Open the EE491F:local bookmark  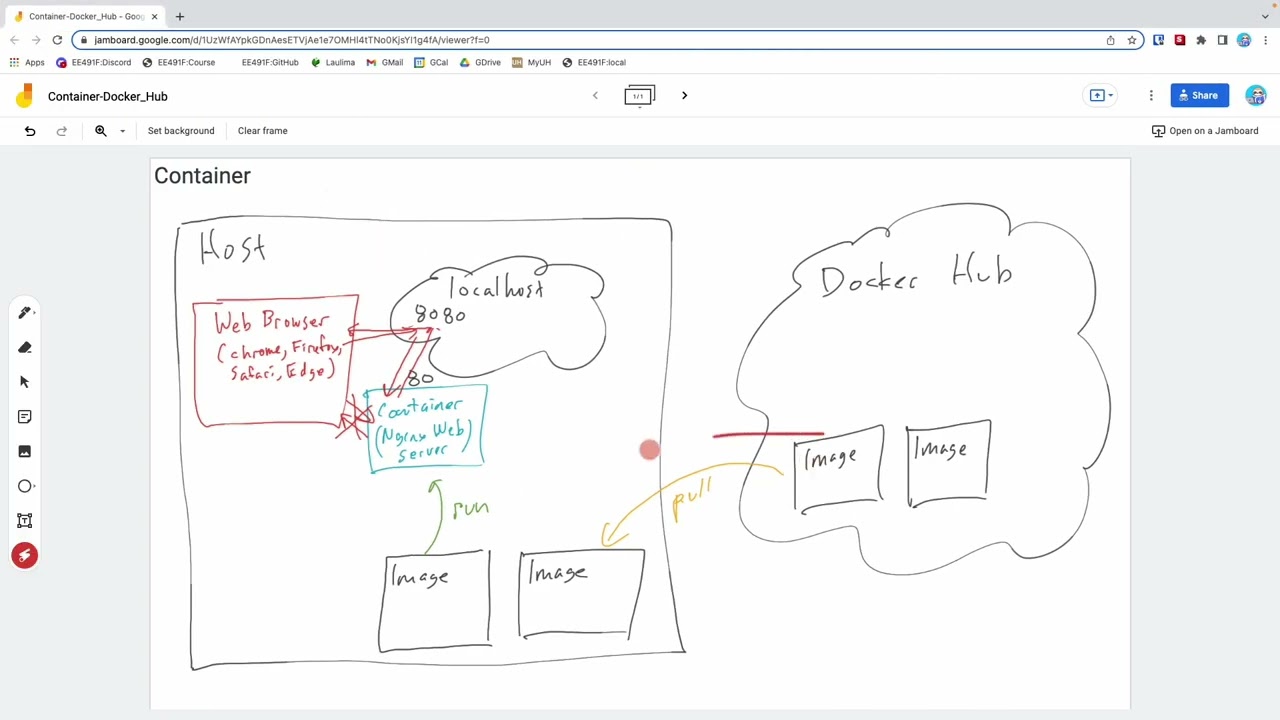pos(594,62)
